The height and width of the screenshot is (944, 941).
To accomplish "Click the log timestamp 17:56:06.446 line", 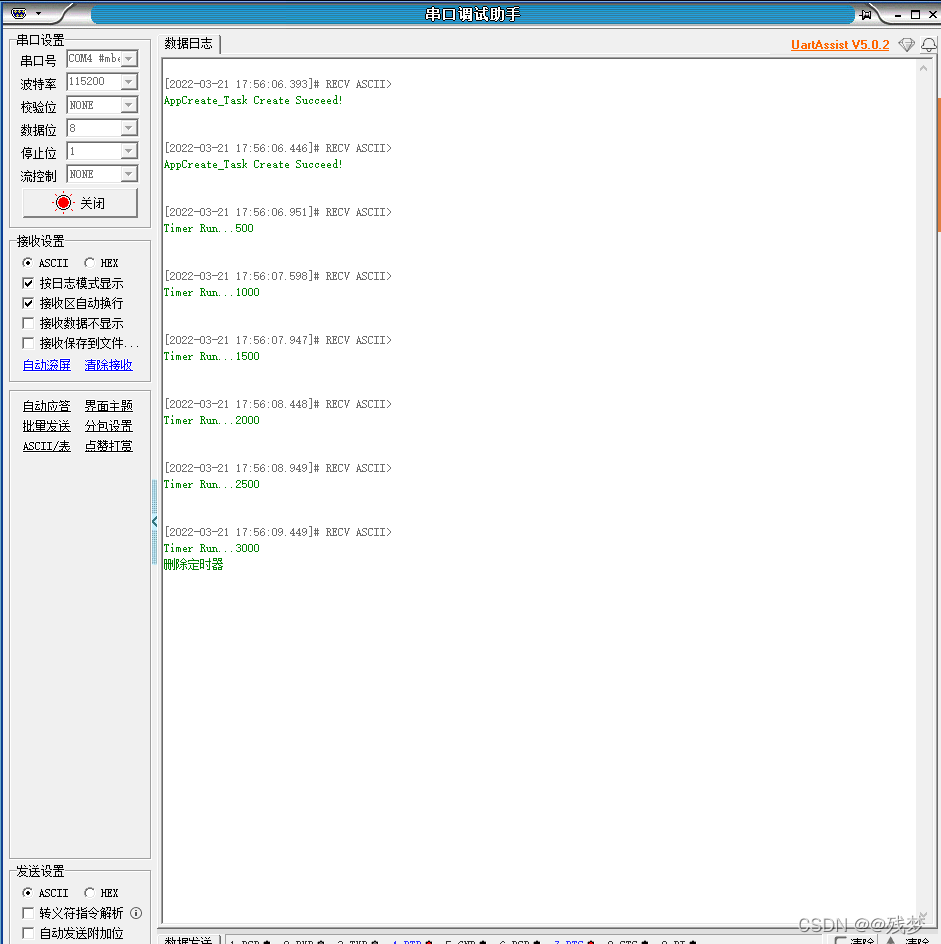I will pyautogui.click(x=278, y=148).
